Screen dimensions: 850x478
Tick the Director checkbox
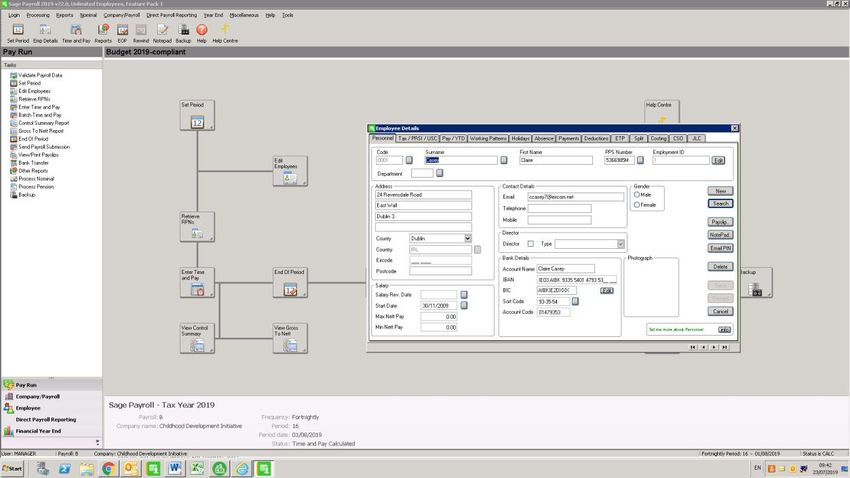tap(530, 243)
